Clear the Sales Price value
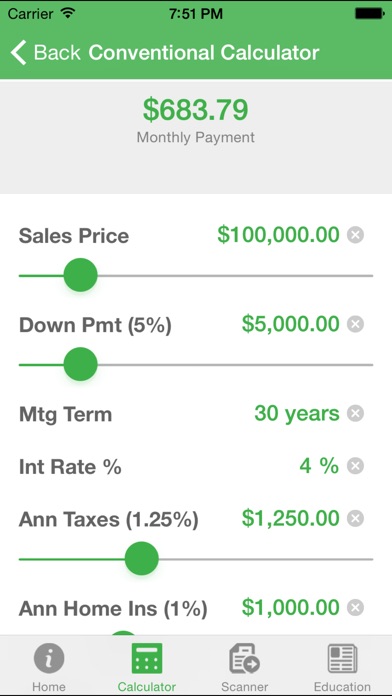The image size is (392, 696). point(356,235)
